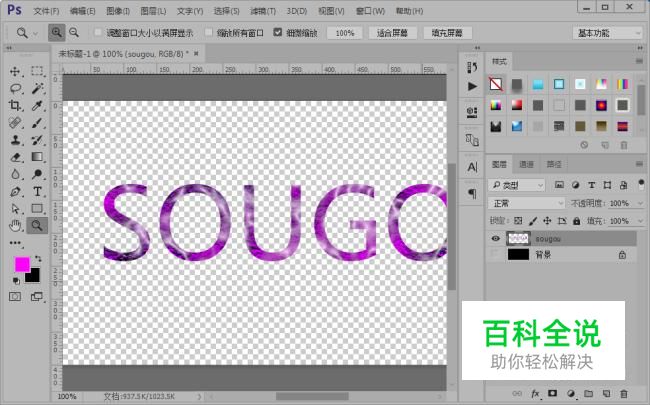Screen dimensions: 650x405
Task: Click the Zoom Out mode icon
Action: pyautogui.click(x=74, y=32)
